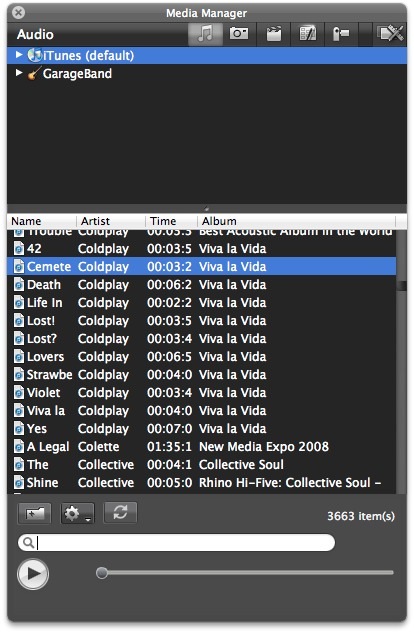Click the rightmost crossed-out camera icon

click(x=390, y=34)
